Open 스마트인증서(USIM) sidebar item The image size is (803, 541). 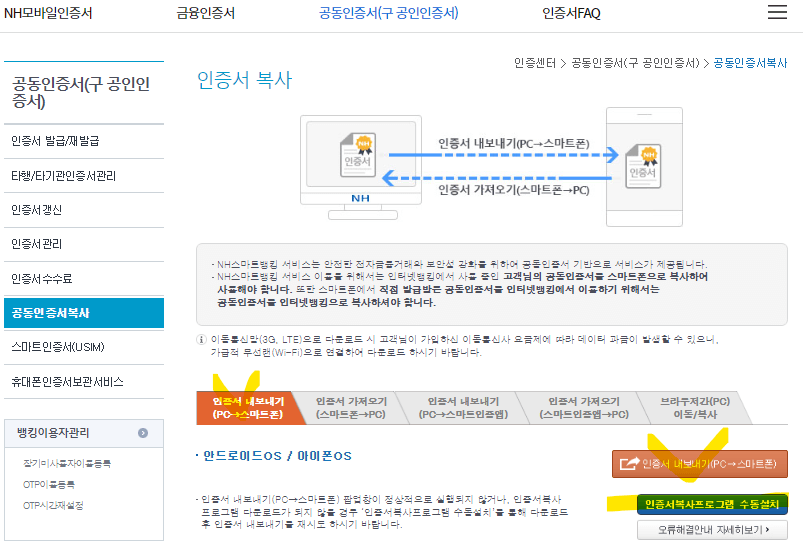click(84, 347)
